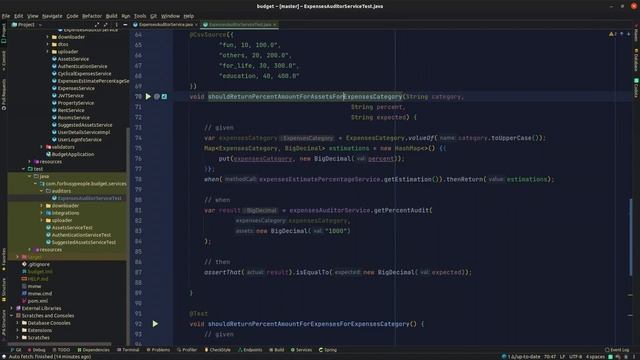The image size is (640, 360).
Task: Click the 70:47 cursor position indicator
Action: tap(550, 357)
